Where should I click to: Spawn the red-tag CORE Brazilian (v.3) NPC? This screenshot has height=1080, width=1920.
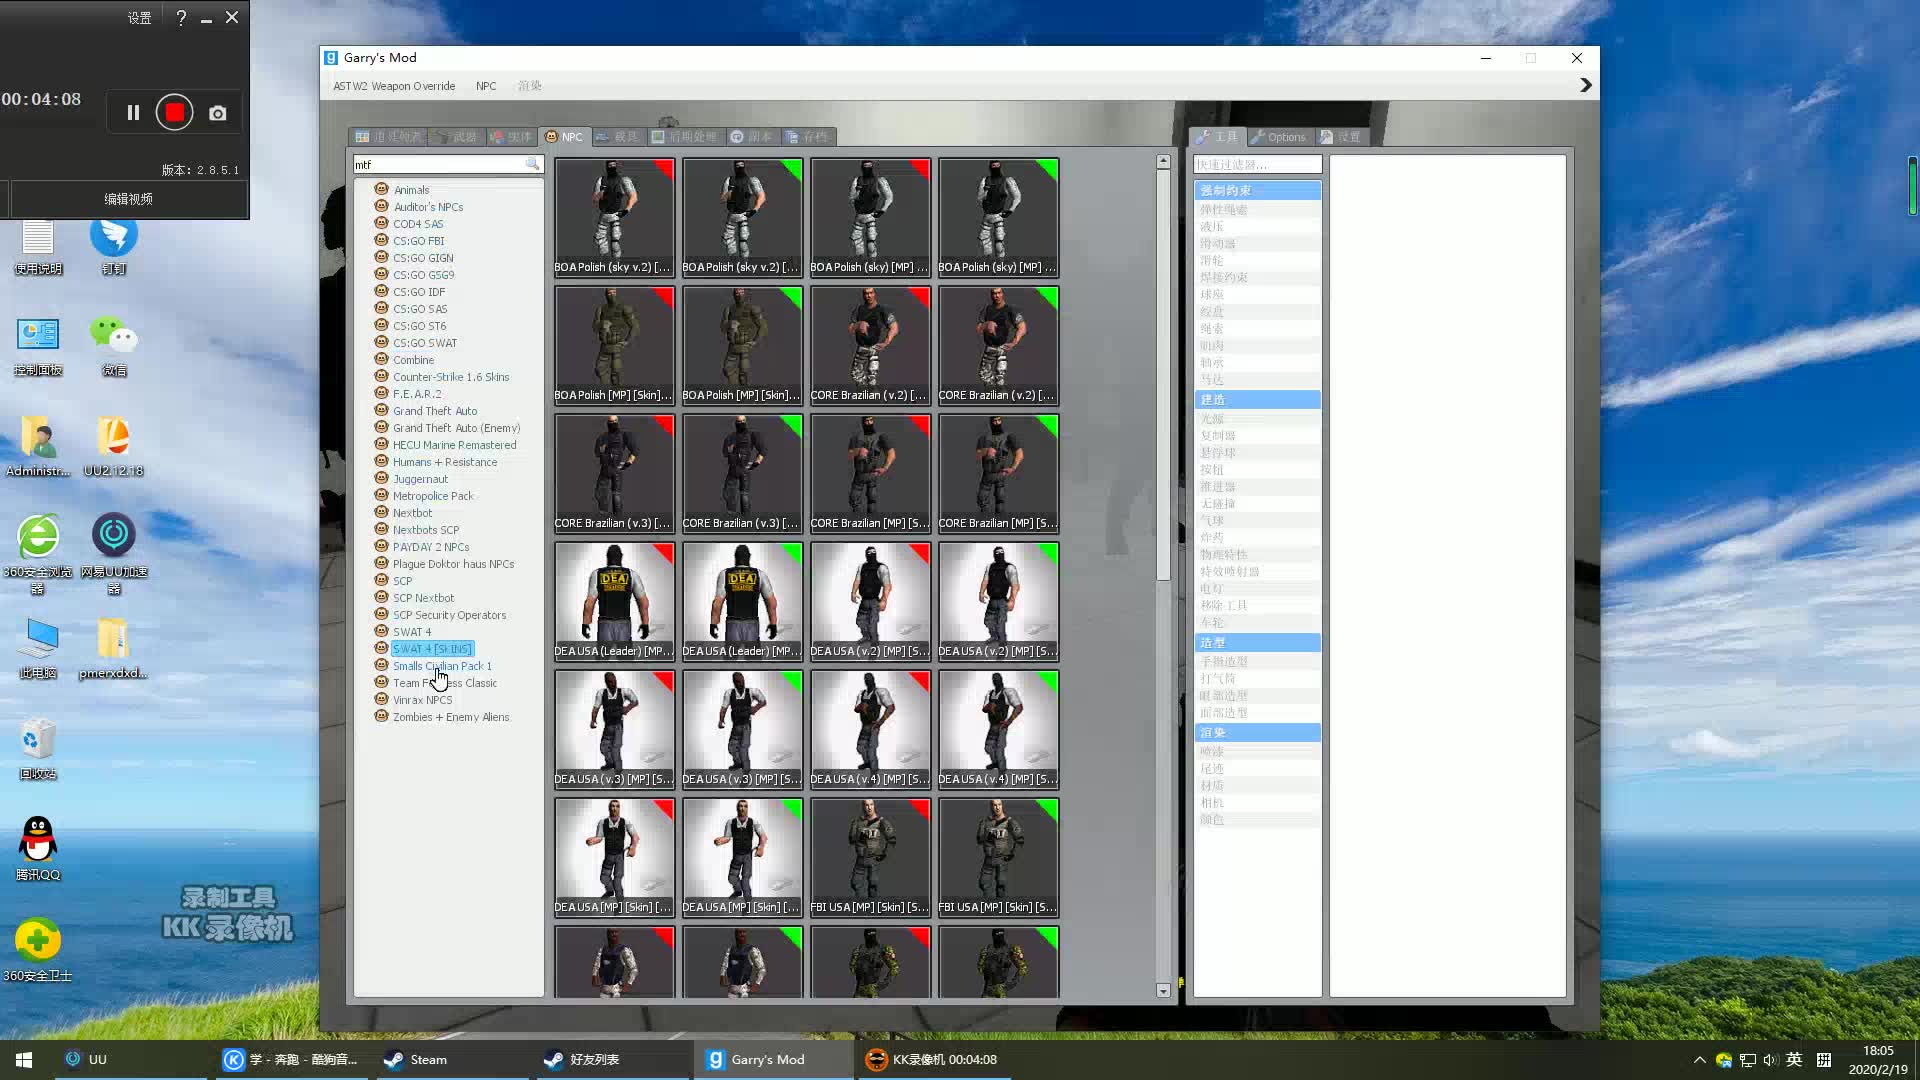coord(614,473)
